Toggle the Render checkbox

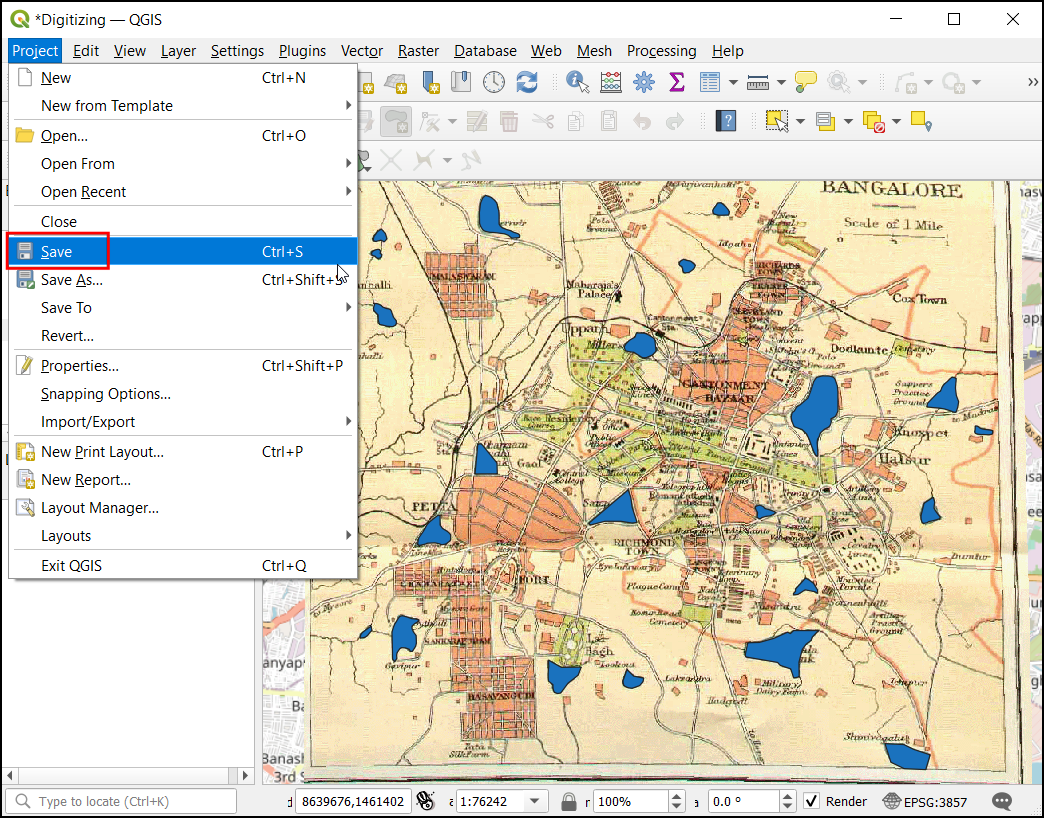[x=812, y=801]
